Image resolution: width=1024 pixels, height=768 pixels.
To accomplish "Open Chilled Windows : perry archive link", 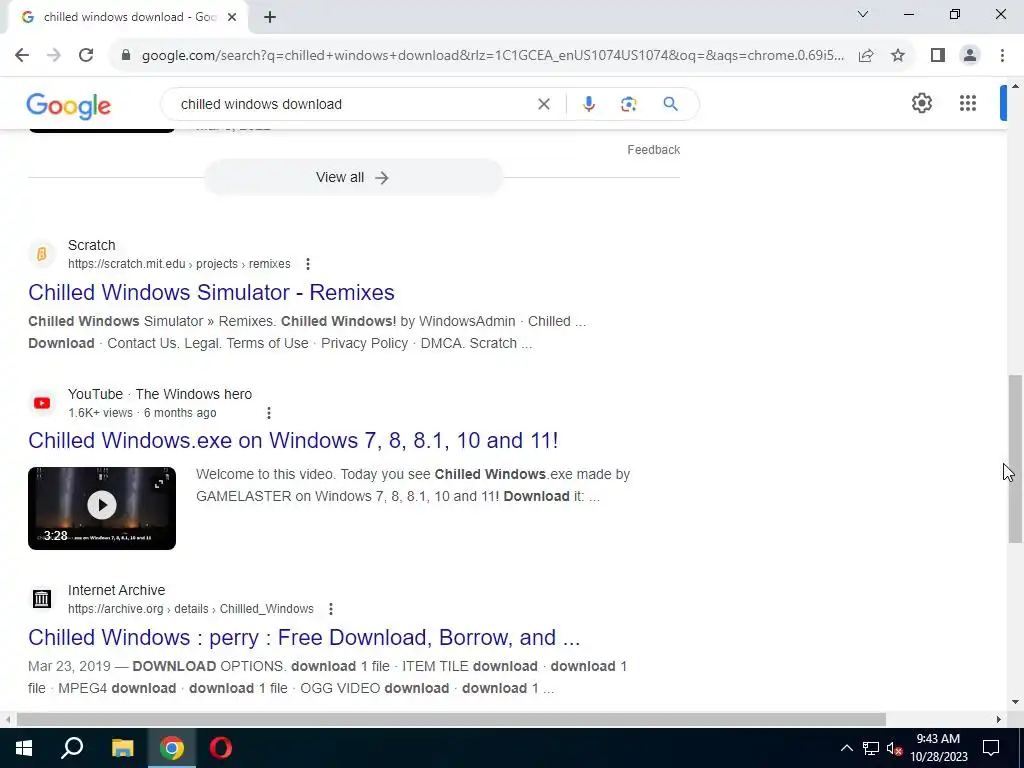I will coord(304,637).
